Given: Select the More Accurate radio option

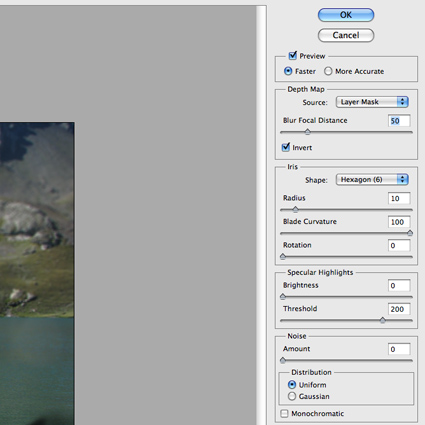Looking at the screenshot, I should pyautogui.click(x=328, y=71).
